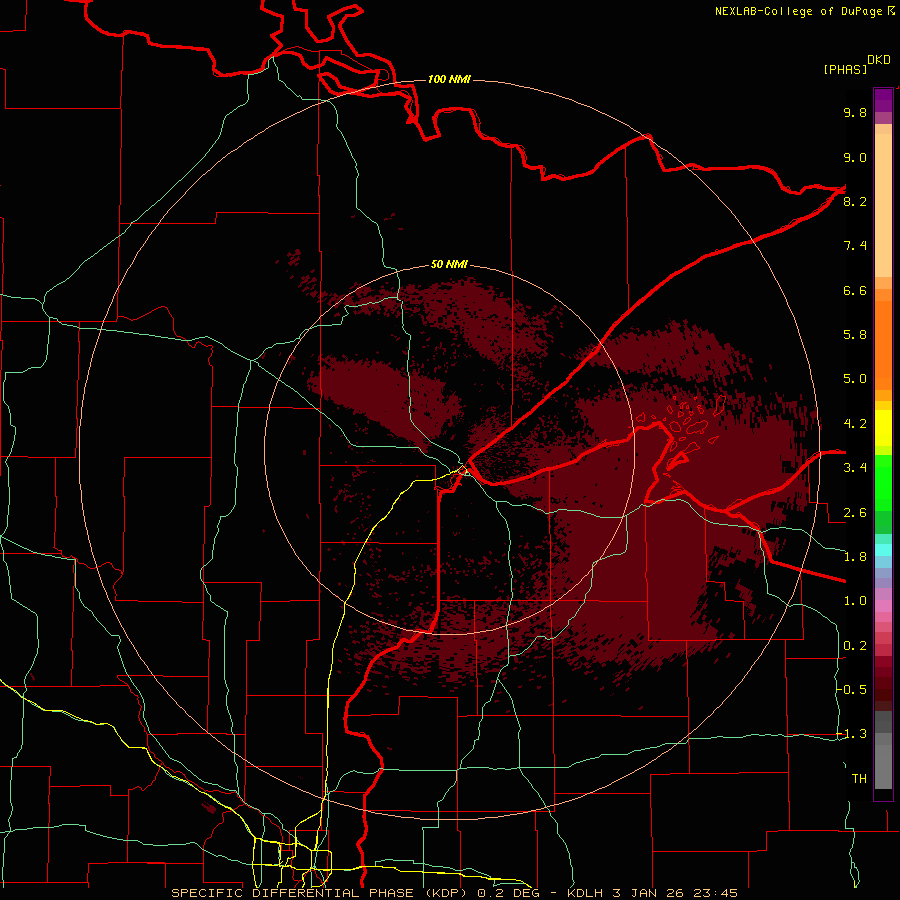
Task: Click the 1.8 value on the color scale
Action: [855, 557]
